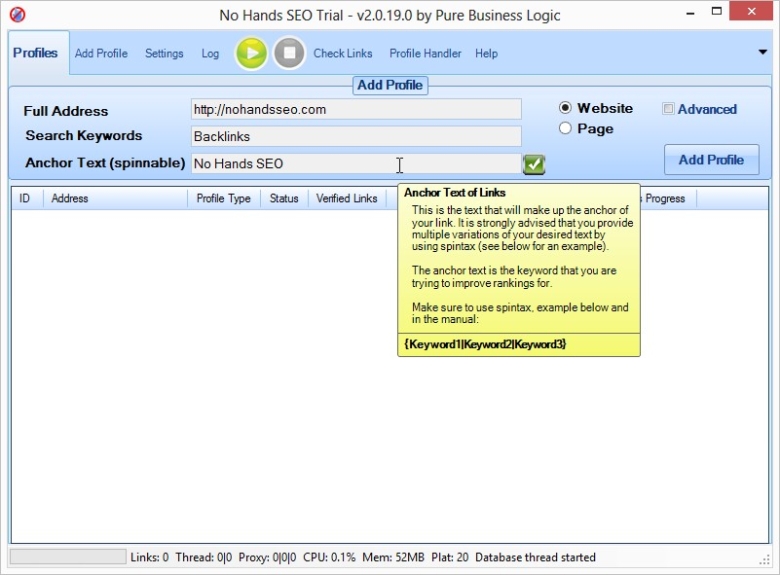Expand the toolbar overflow dropdown arrow
780x575 pixels.
coord(762,52)
